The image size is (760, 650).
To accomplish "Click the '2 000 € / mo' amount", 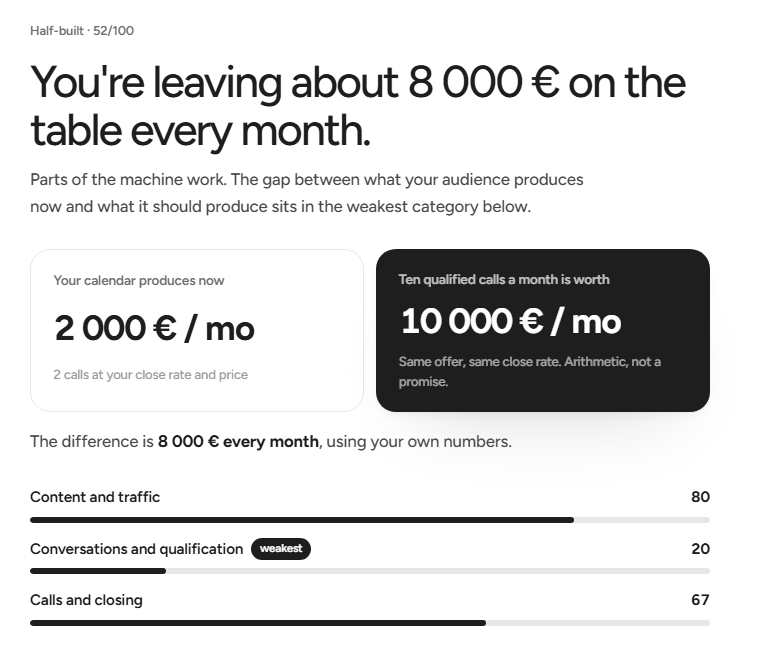I will (154, 329).
